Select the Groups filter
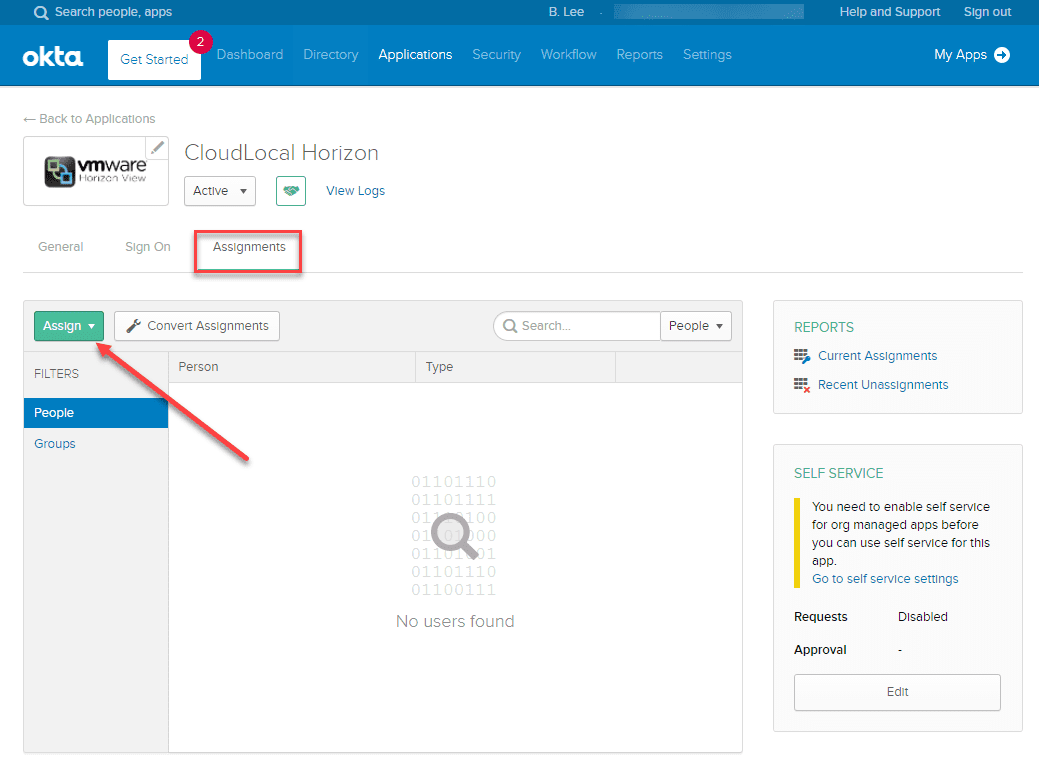This screenshot has width=1039, height=768. tap(55, 444)
